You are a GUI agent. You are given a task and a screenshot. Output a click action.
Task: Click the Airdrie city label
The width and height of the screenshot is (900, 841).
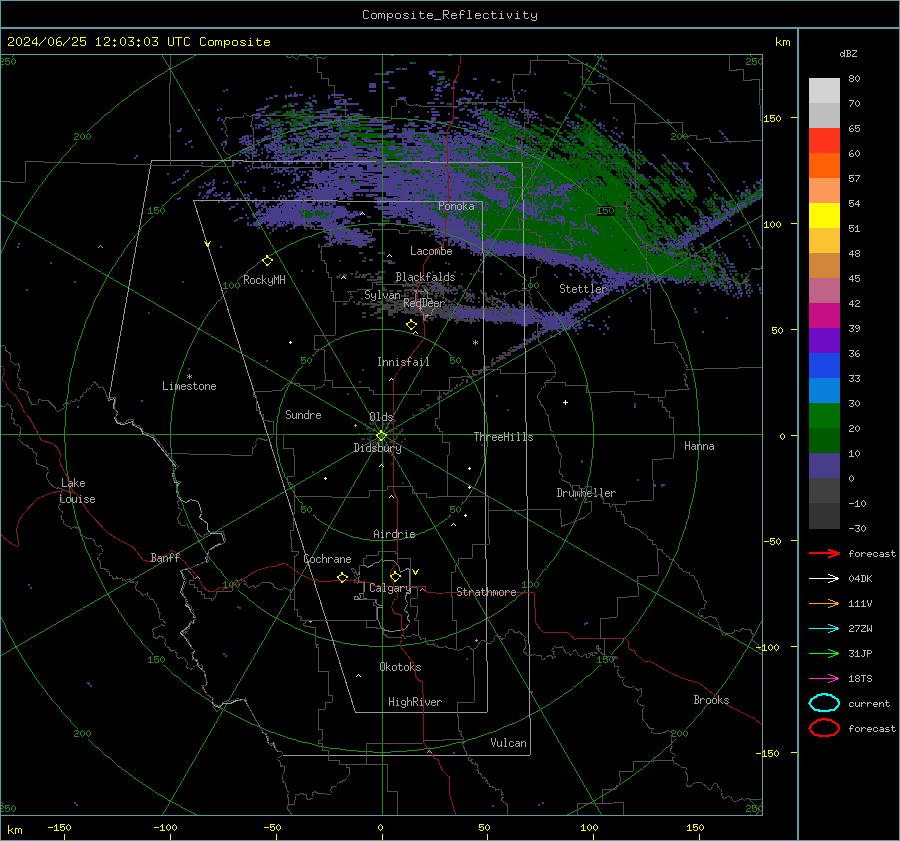pos(394,534)
